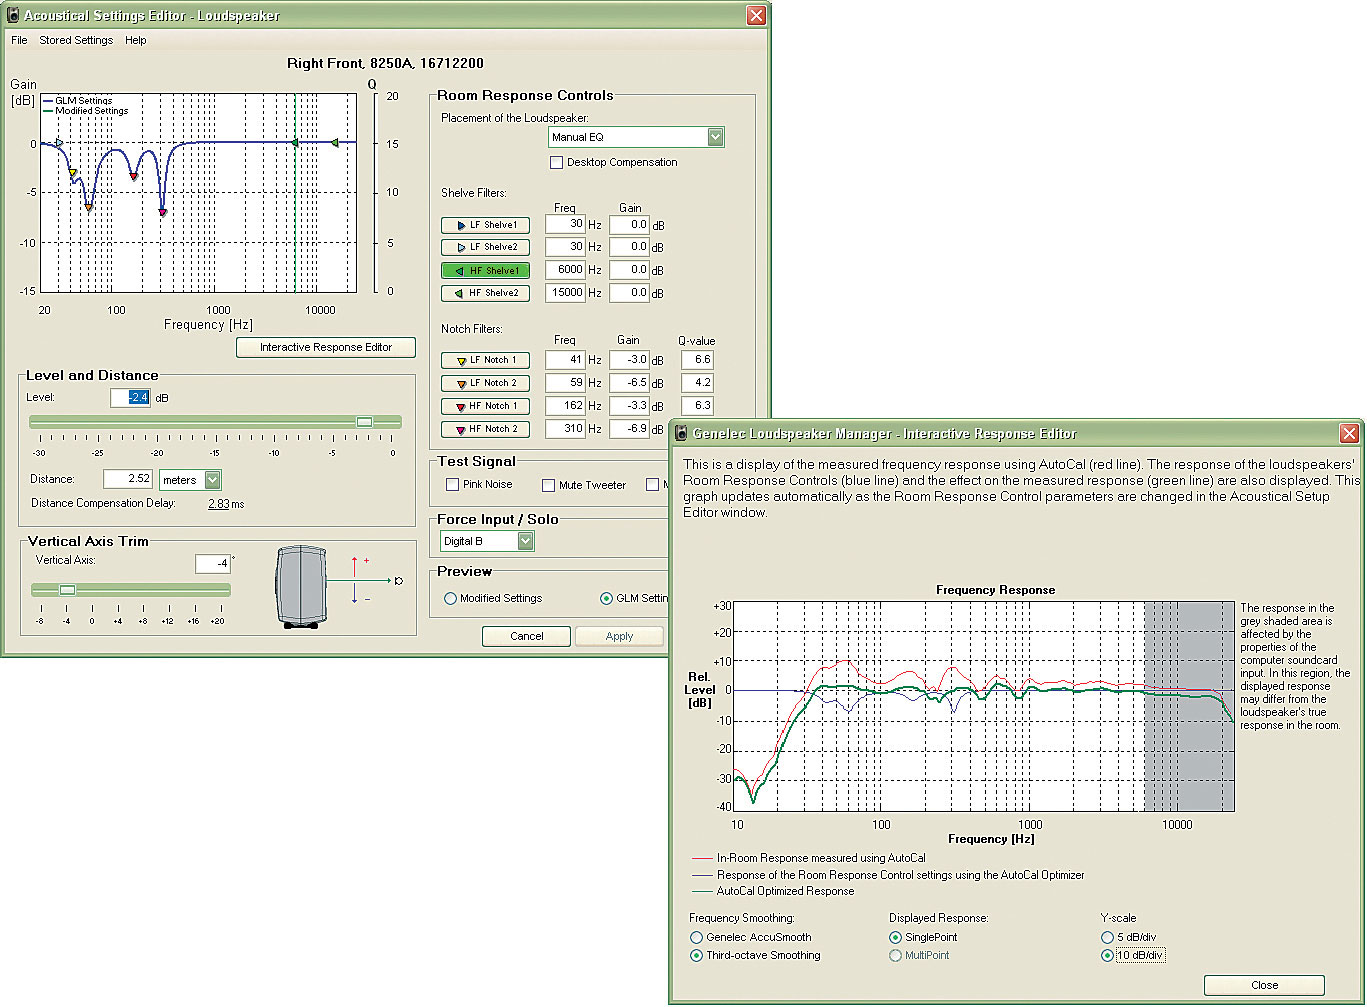The height and width of the screenshot is (1007, 1367).
Task: Click the 2.83 ms compensation delay value
Action: pyautogui.click(x=219, y=504)
